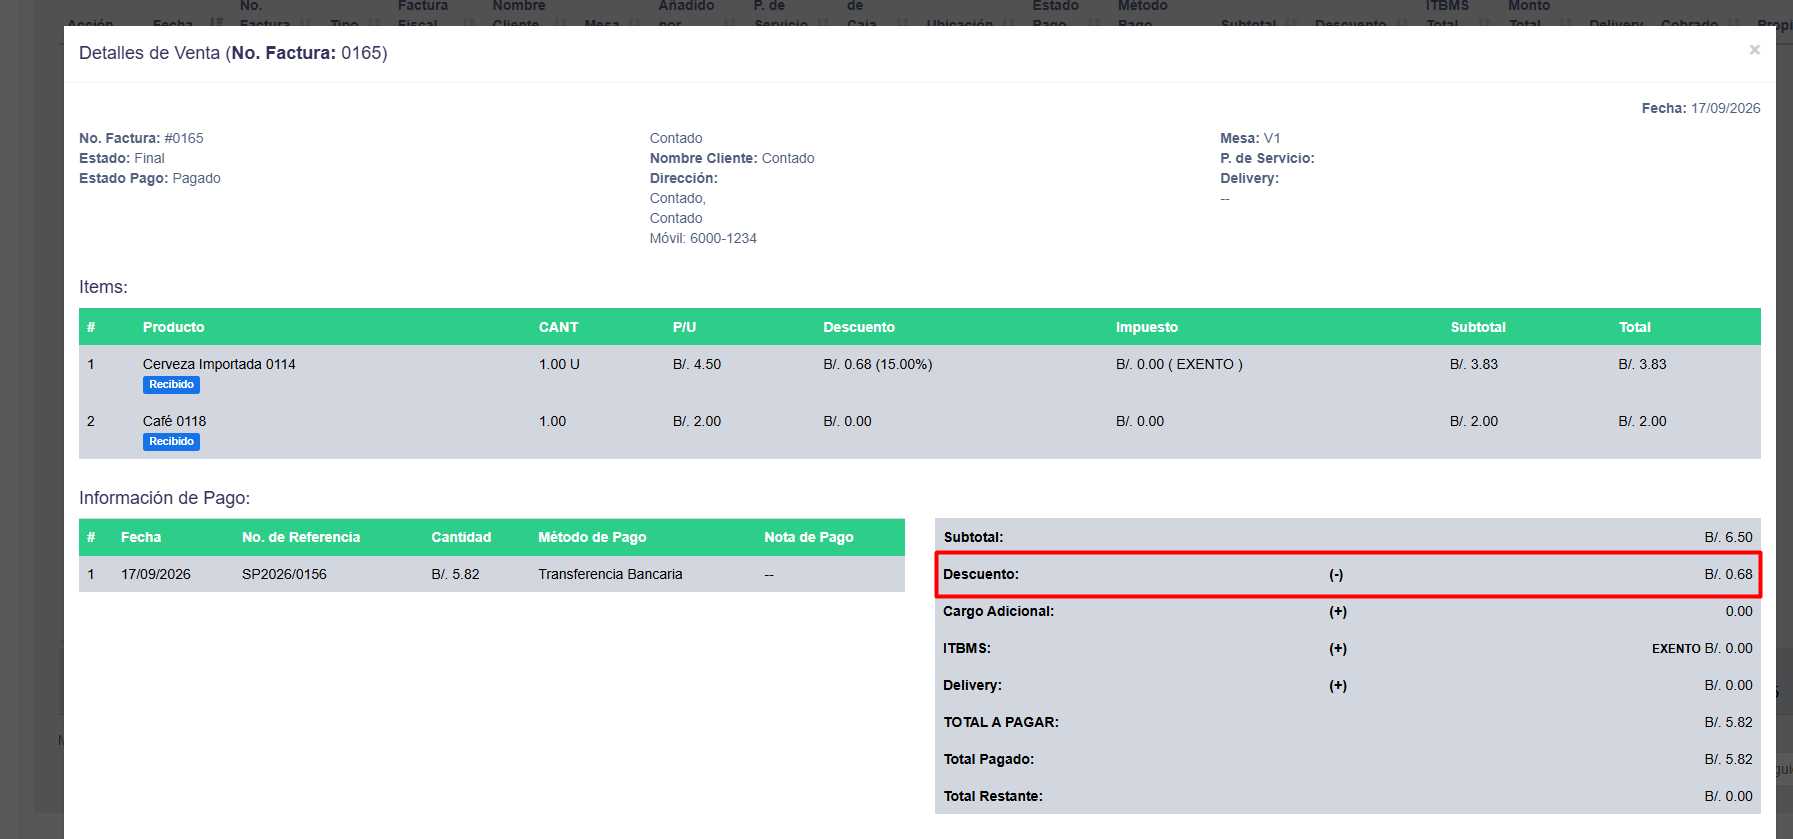This screenshot has width=1793, height=839.
Task: Click the Total Pagado label
Action: coord(989,759)
